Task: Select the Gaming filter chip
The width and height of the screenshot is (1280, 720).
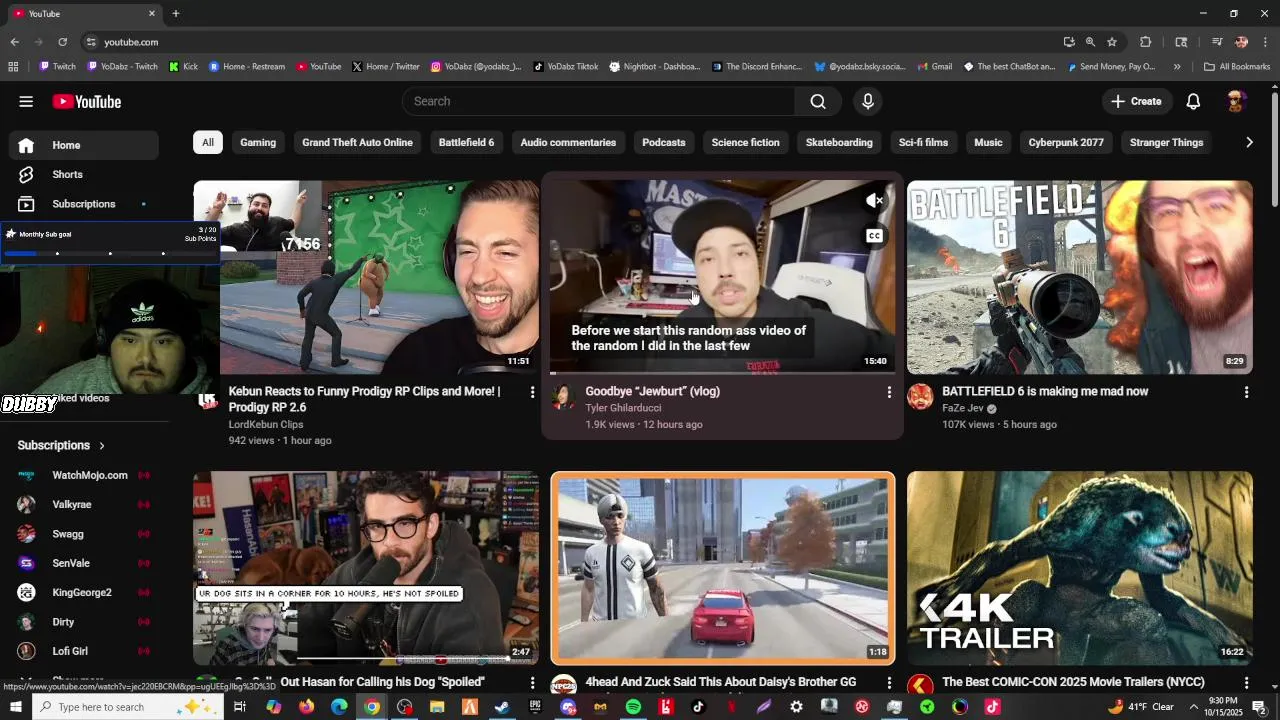Action: pyautogui.click(x=258, y=142)
